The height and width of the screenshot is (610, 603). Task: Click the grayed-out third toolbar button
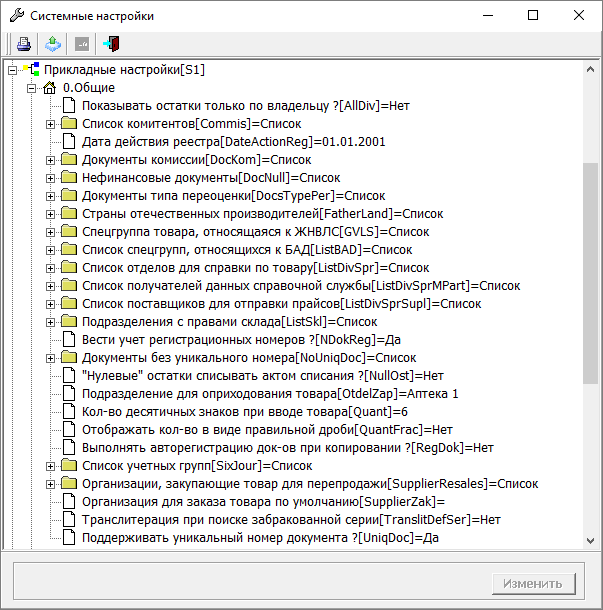tap(82, 44)
